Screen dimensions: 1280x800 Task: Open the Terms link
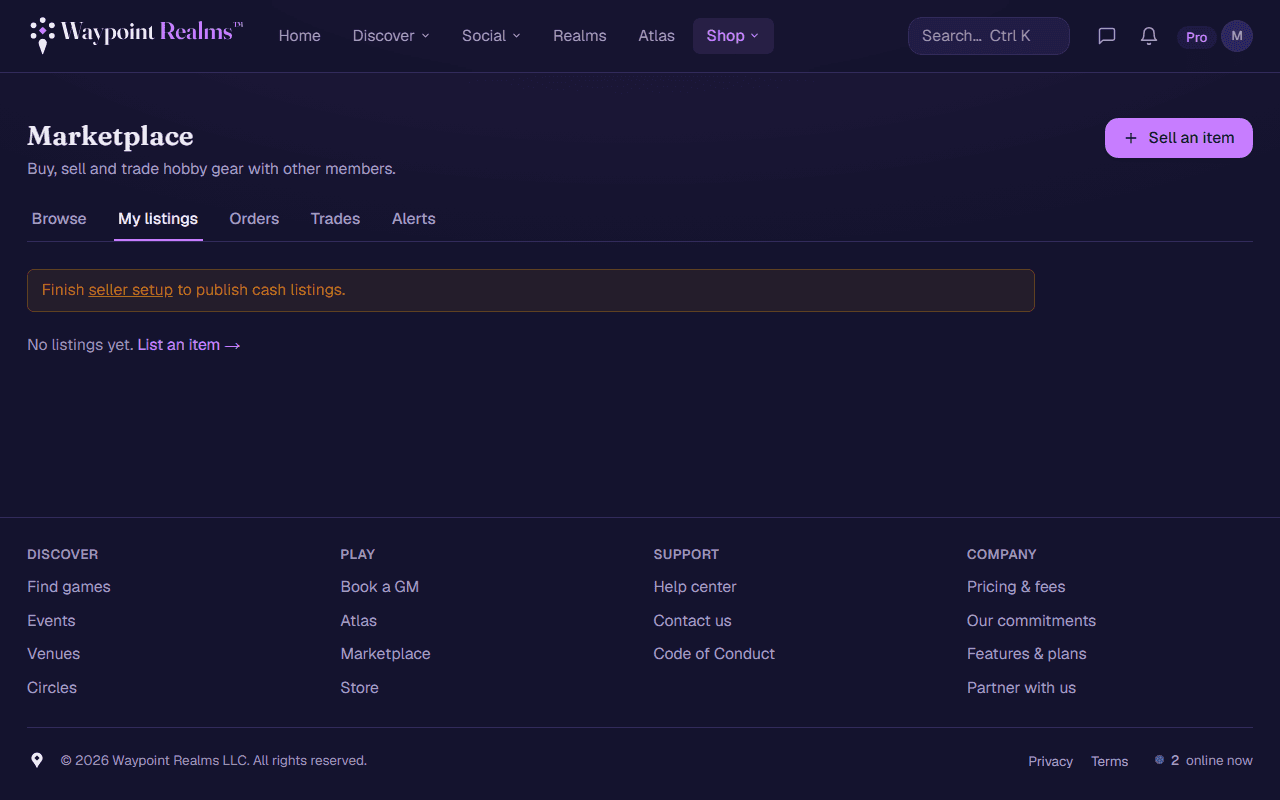1110,761
